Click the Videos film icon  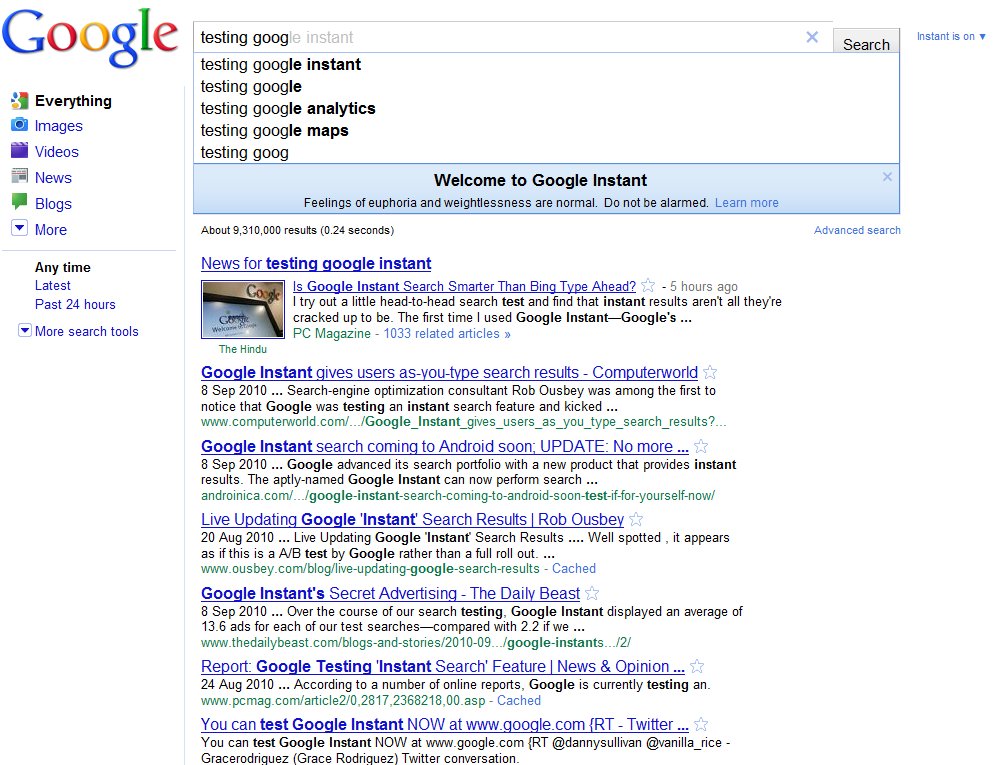point(19,152)
